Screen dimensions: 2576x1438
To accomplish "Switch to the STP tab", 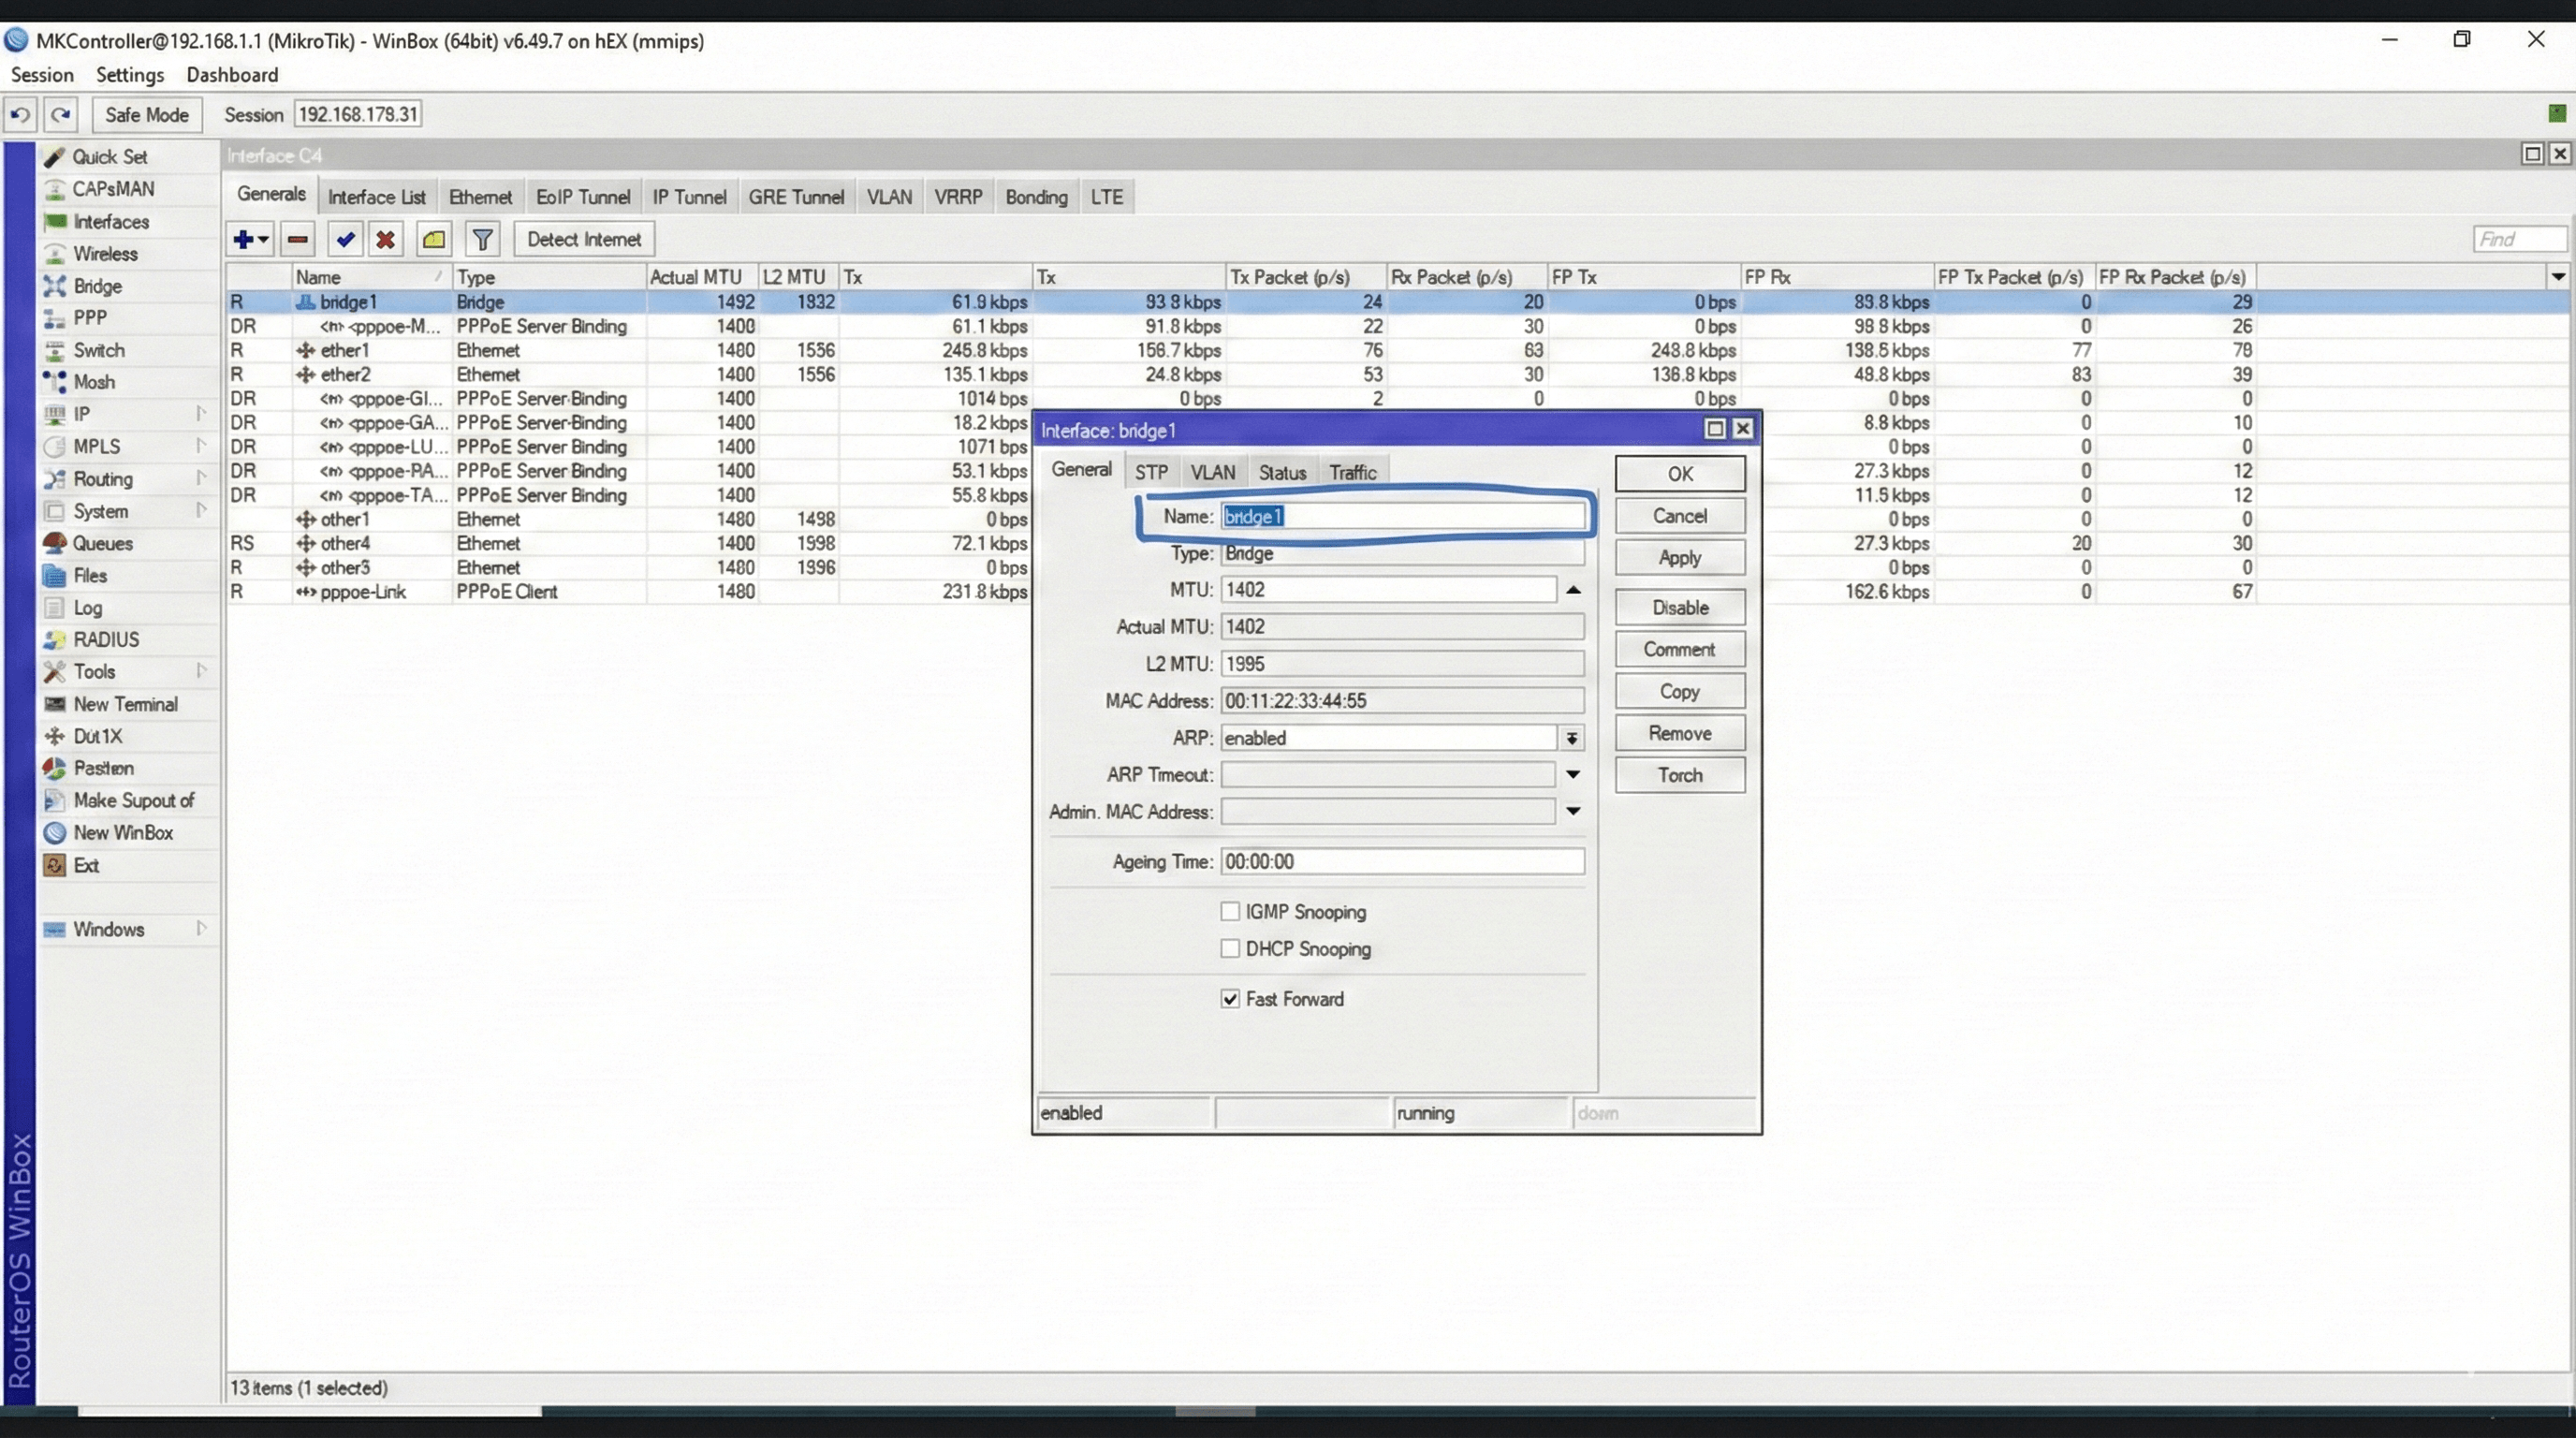I will [x=1150, y=472].
